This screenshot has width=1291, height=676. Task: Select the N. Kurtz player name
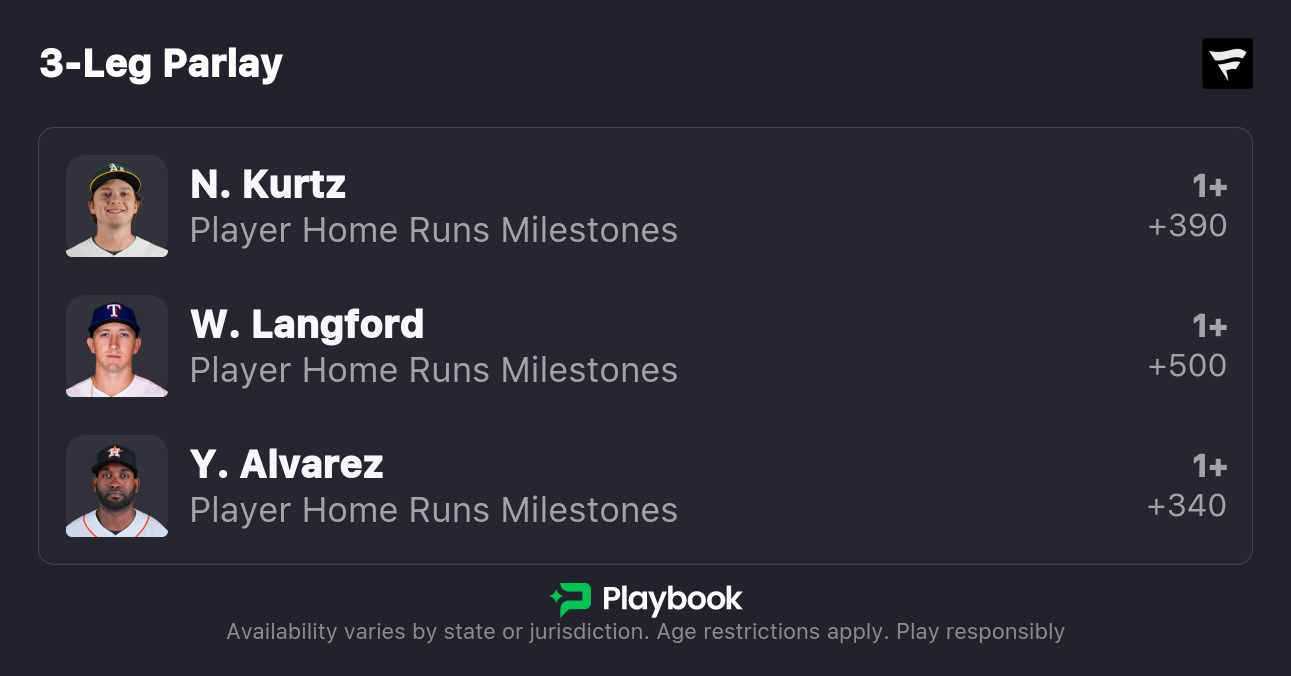268,184
